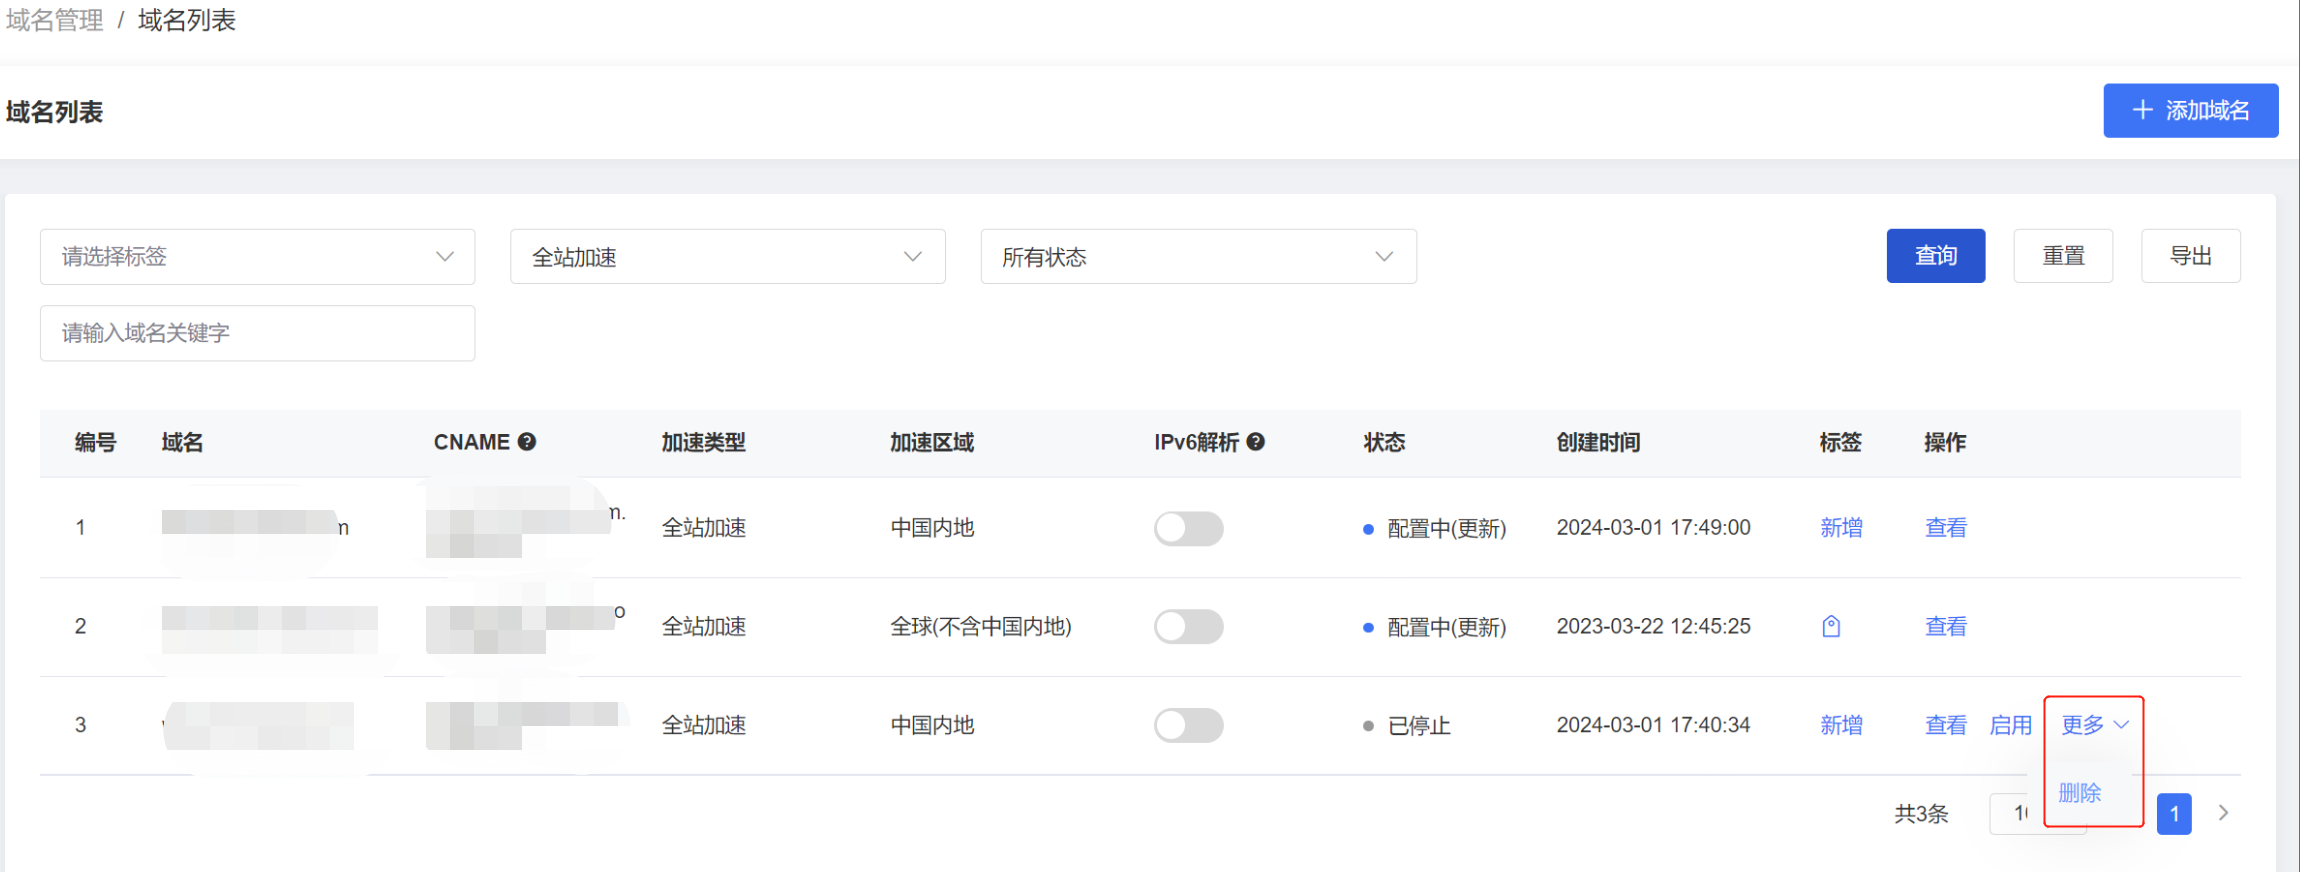
Task: Click the 加速区域 column header
Action: pyautogui.click(x=932, y=442)
